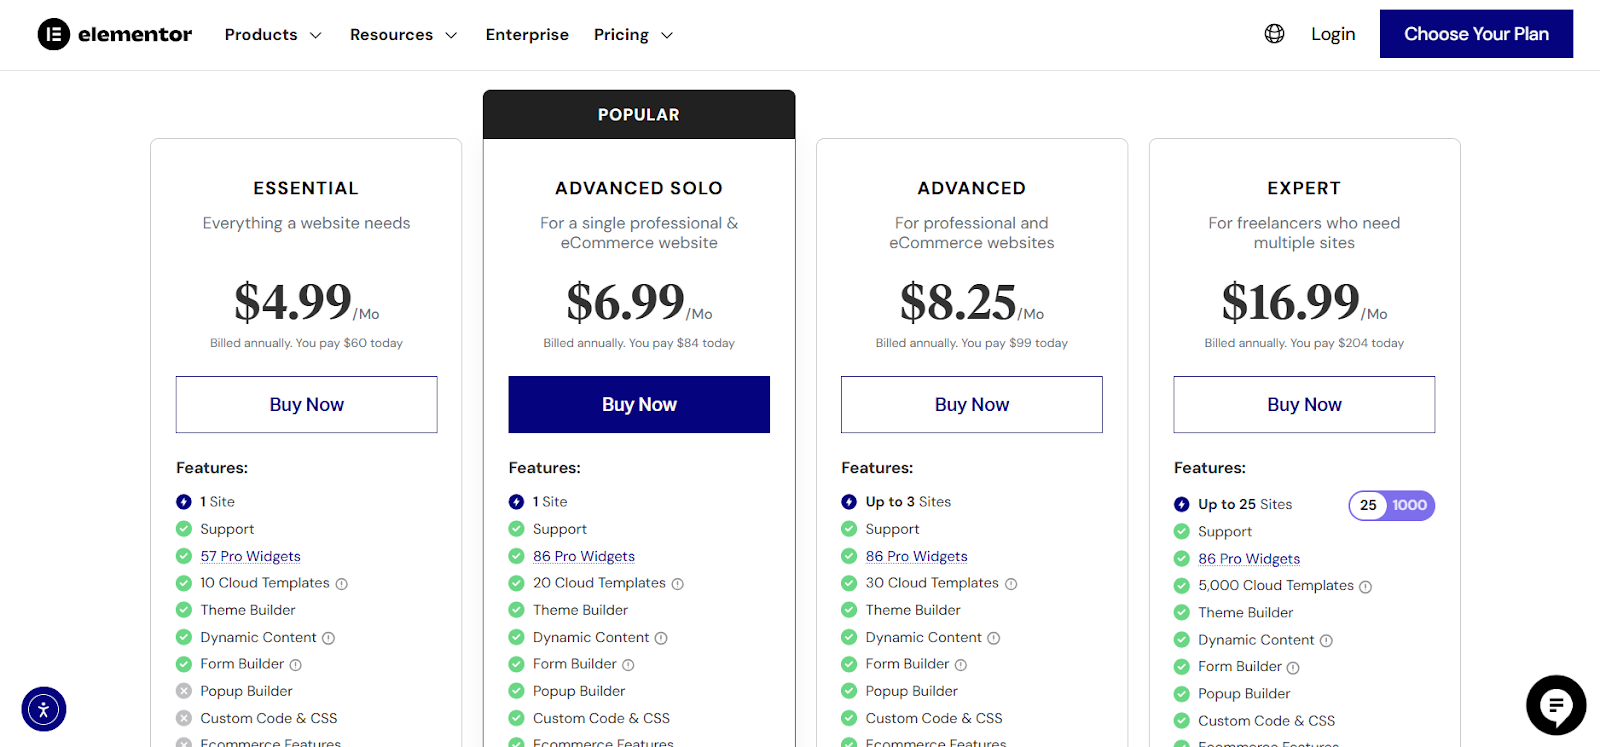Click Theme Builder checkmark in Advanced plan
The image size is (1600, 747).
[849, 610]
